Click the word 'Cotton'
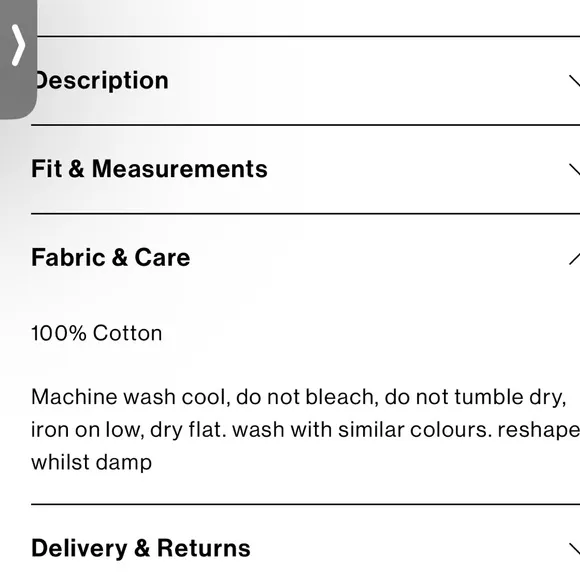 click(128, 333)
